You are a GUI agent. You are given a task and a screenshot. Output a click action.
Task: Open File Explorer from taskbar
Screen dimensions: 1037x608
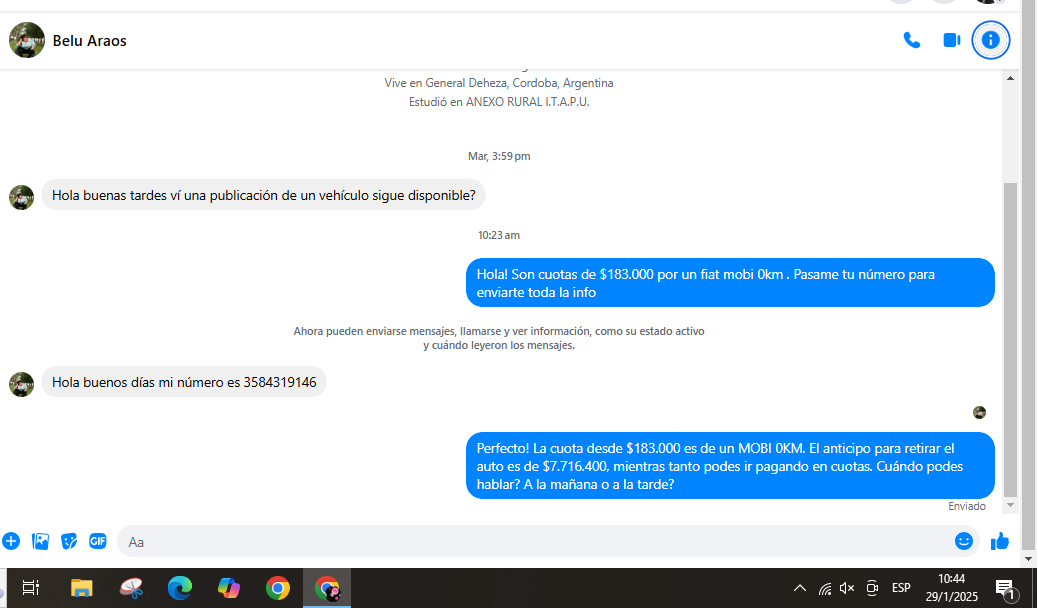point(81,587)
